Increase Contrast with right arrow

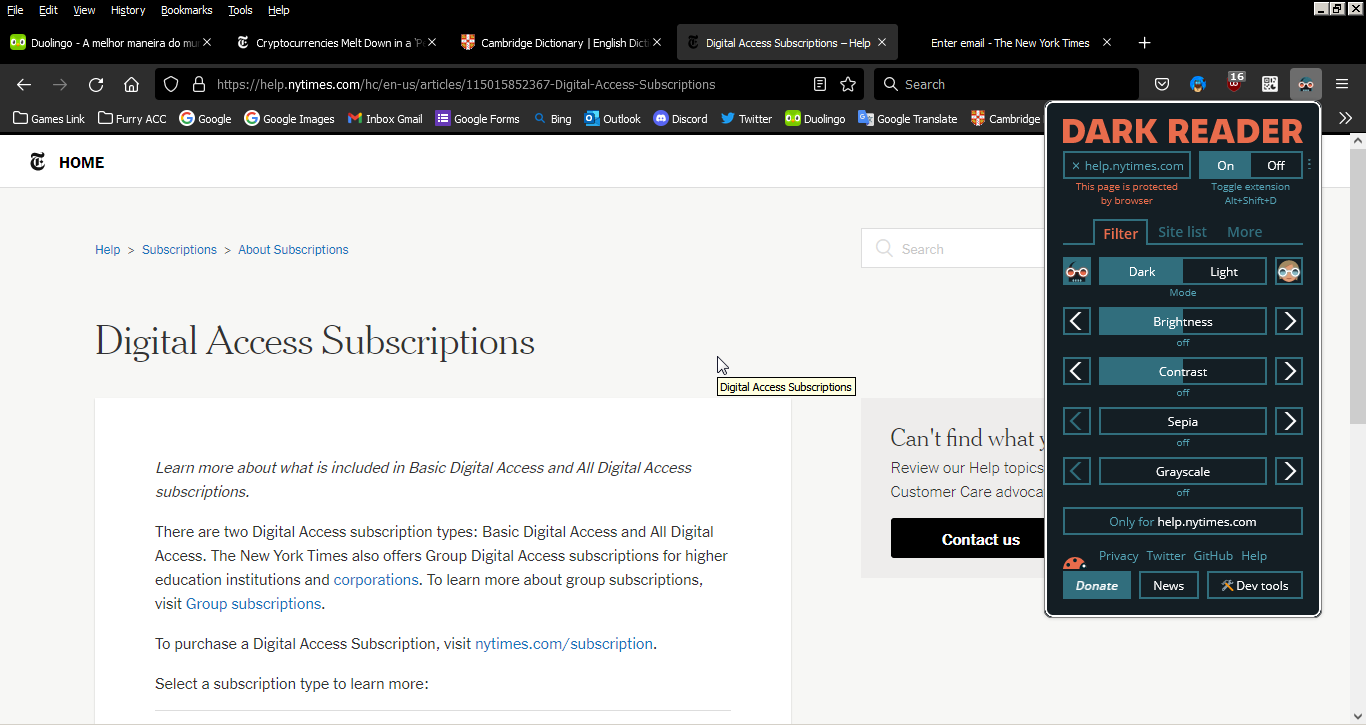point(1289,371)
